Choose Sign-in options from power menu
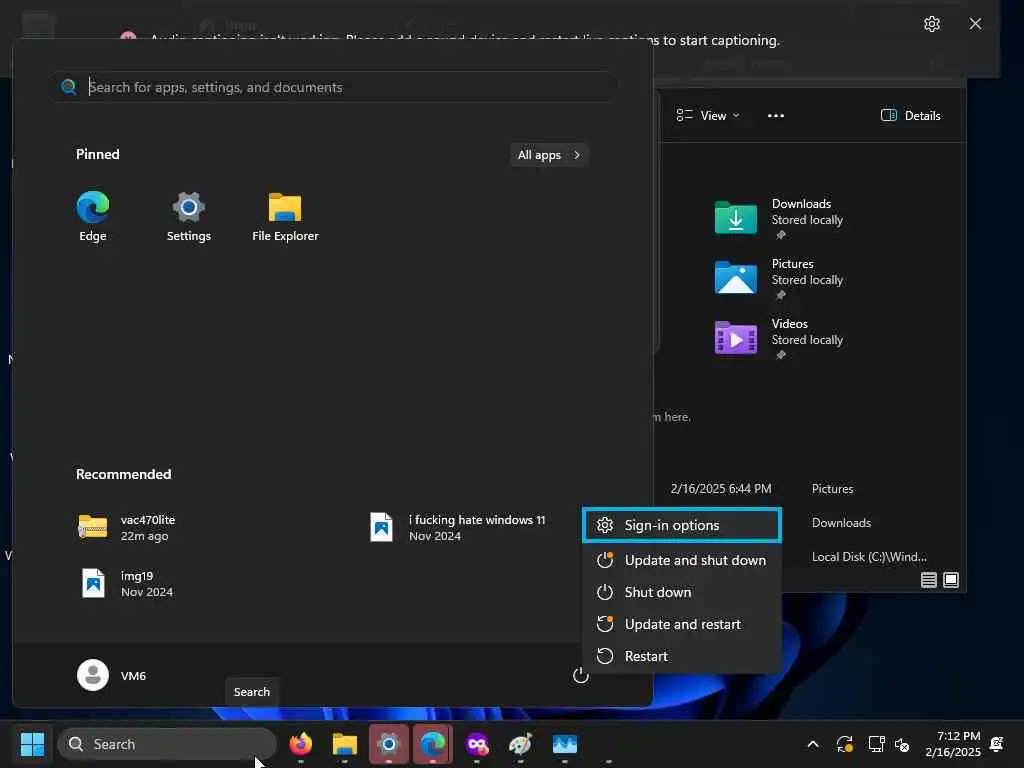This screenshot has width=1024, height=768. click(x=682, y=525)
